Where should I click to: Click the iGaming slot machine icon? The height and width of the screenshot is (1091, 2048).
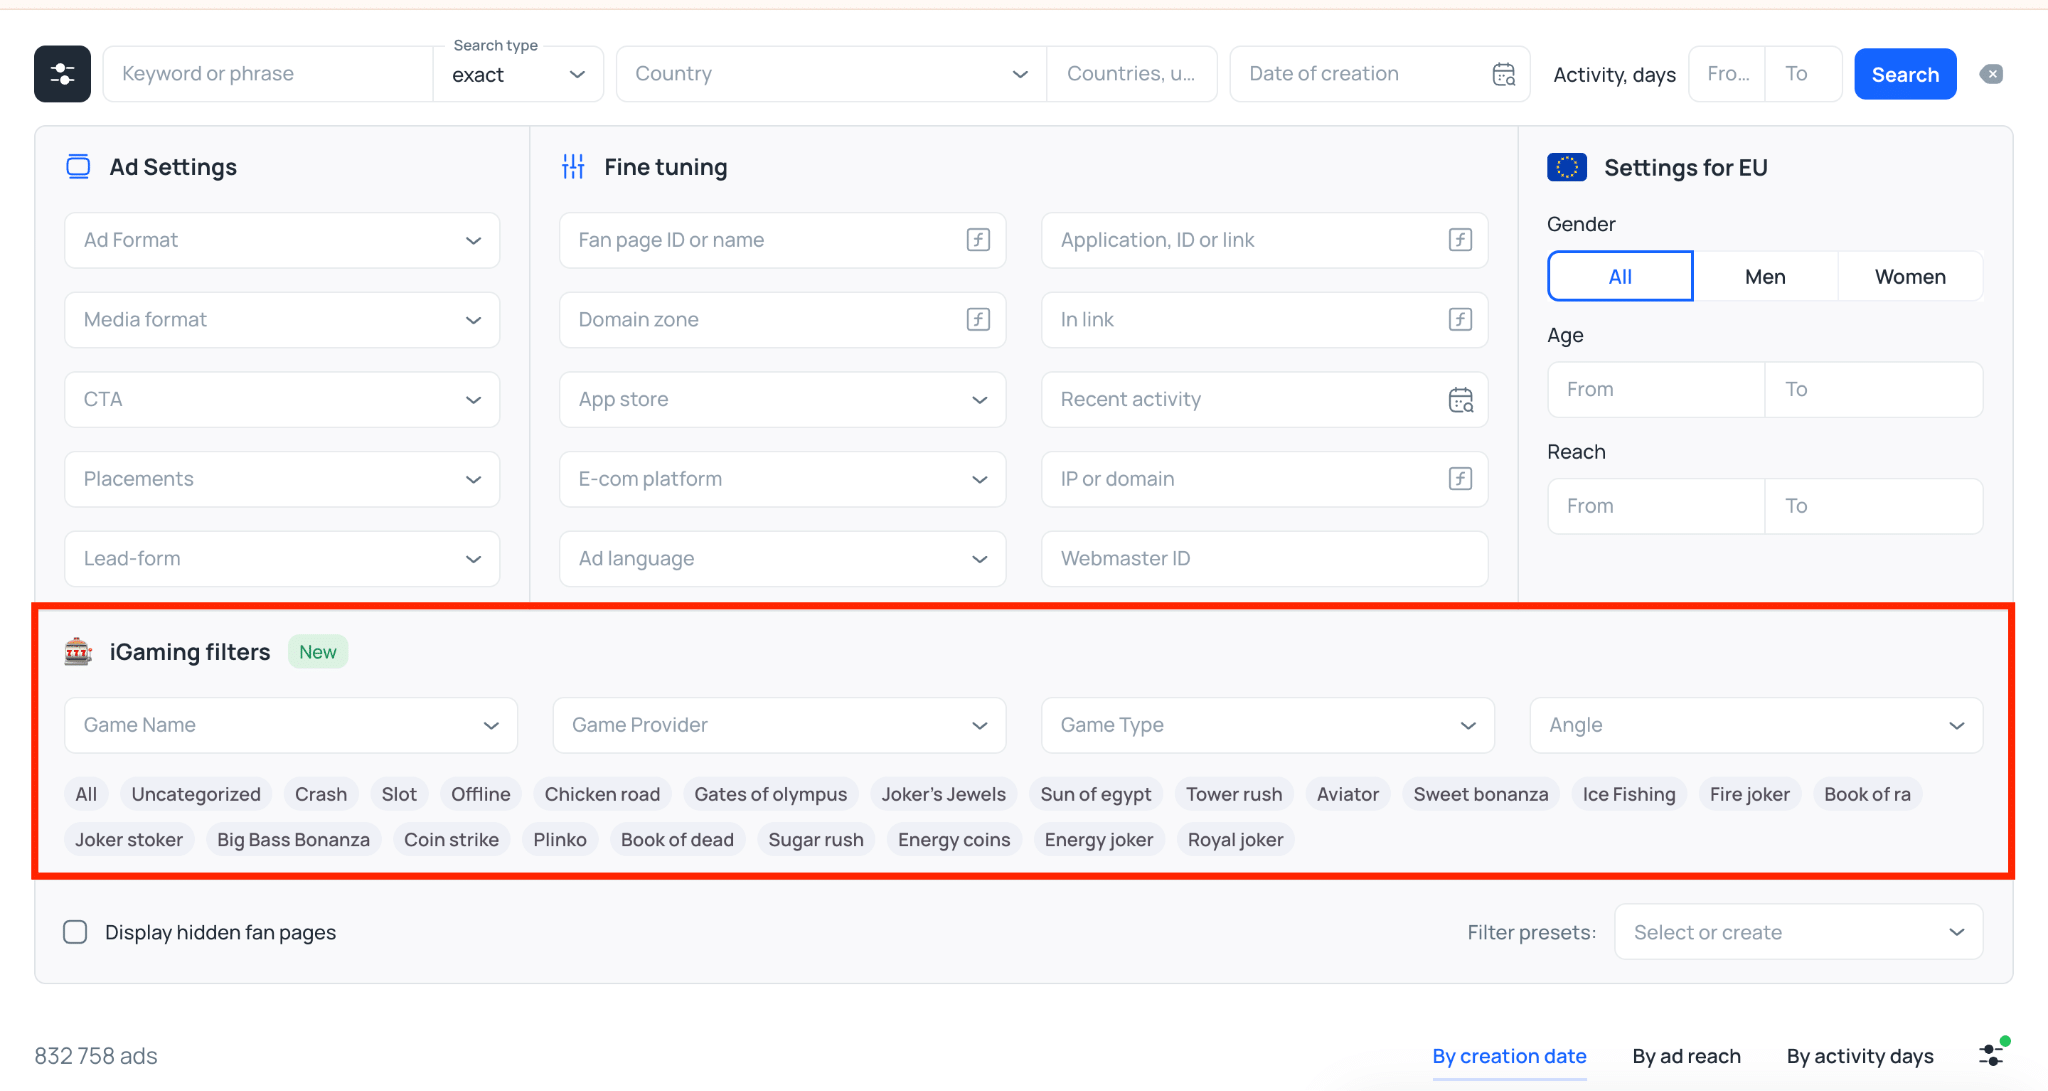point(78,652)
